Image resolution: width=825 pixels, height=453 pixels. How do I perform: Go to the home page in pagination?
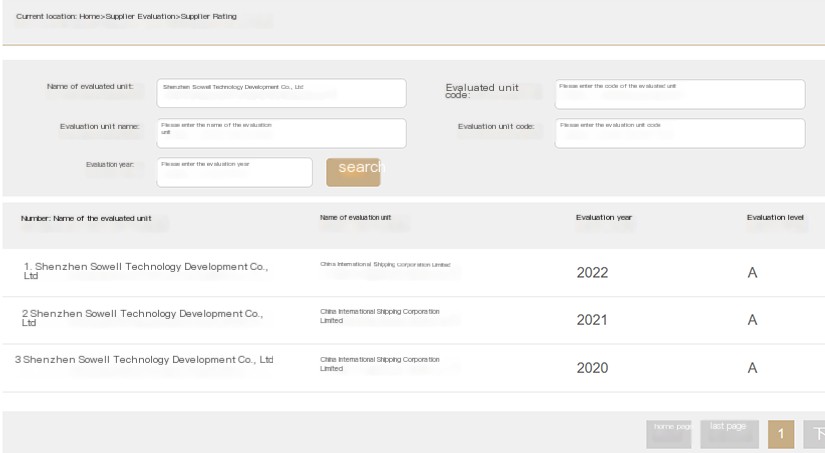click(x=669, y=433)
